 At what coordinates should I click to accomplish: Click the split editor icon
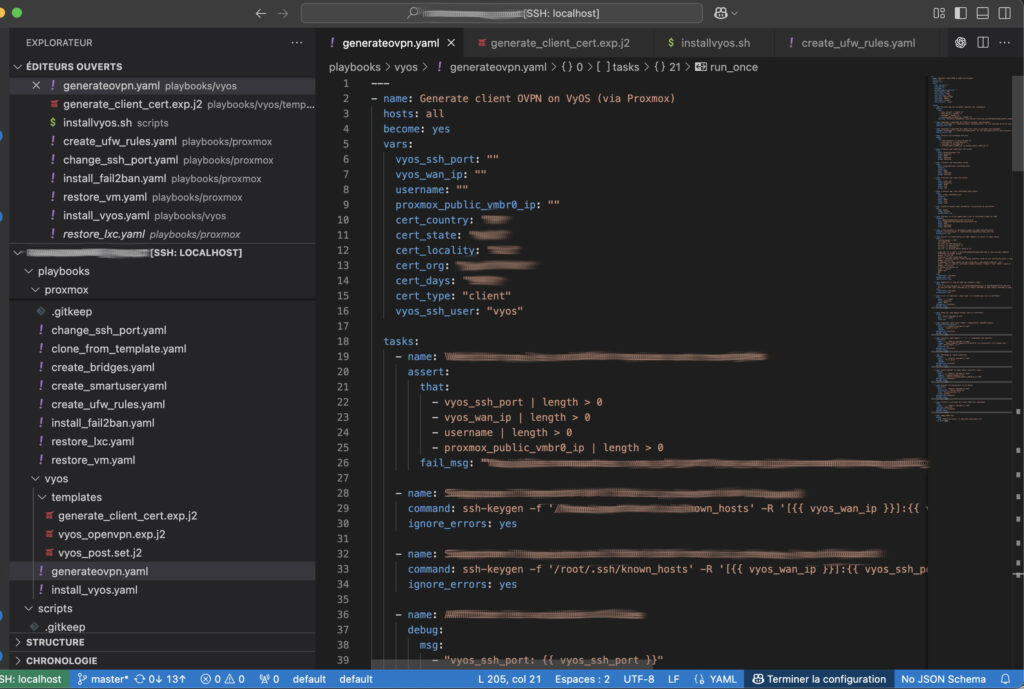(983, 43)
